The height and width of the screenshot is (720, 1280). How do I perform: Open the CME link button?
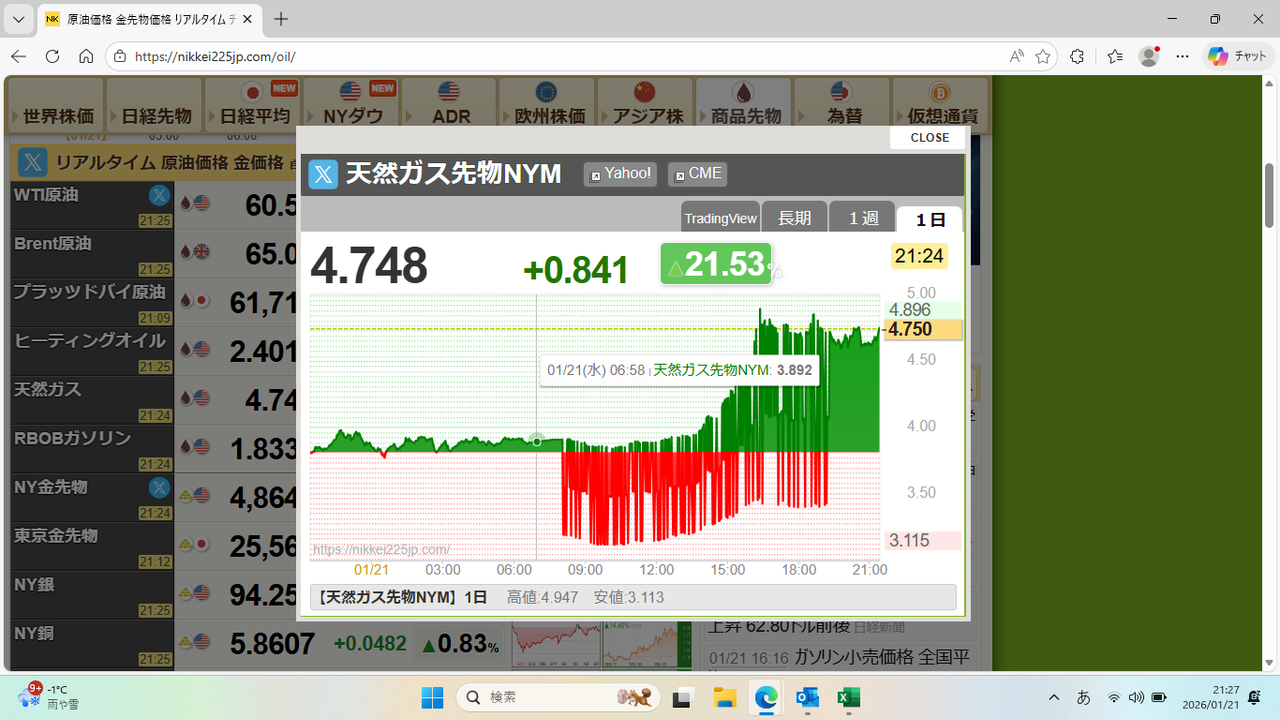(697, 174)
